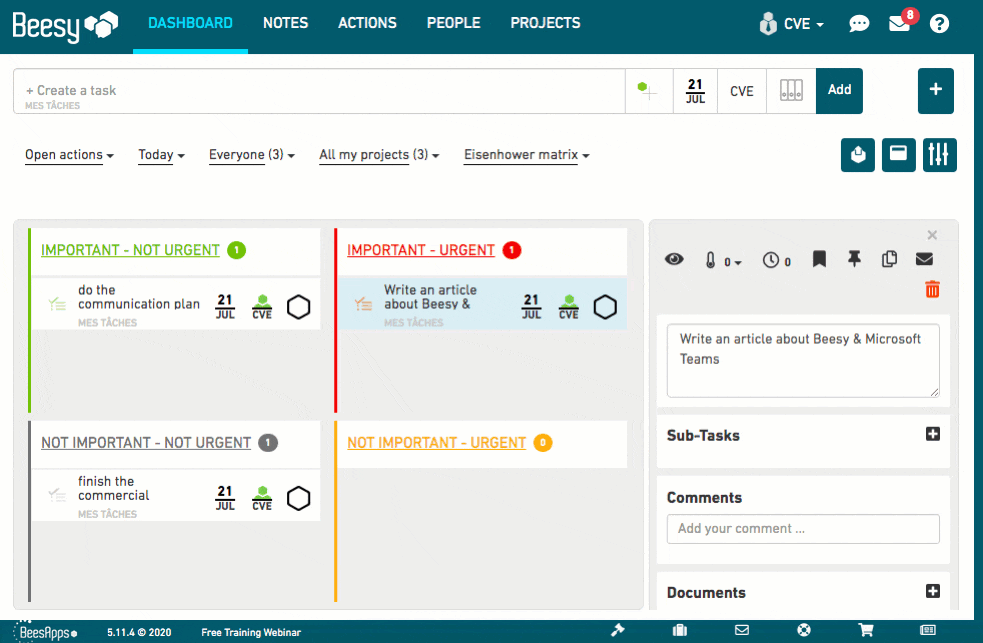Screen dimensions: 983x643
Task: Go to the PROJECTS tab
Action: click(x=545, y=23)
